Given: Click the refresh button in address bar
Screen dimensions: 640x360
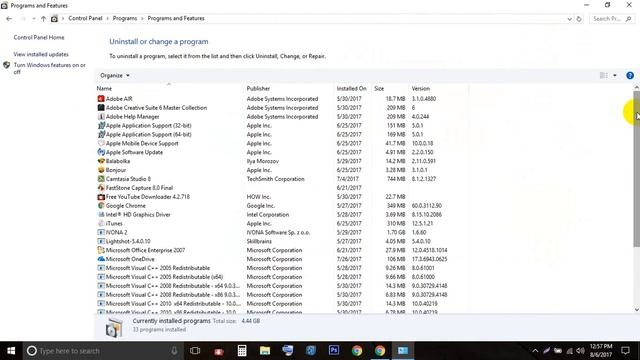Looking at the screenshot, I should pos(579,19).
